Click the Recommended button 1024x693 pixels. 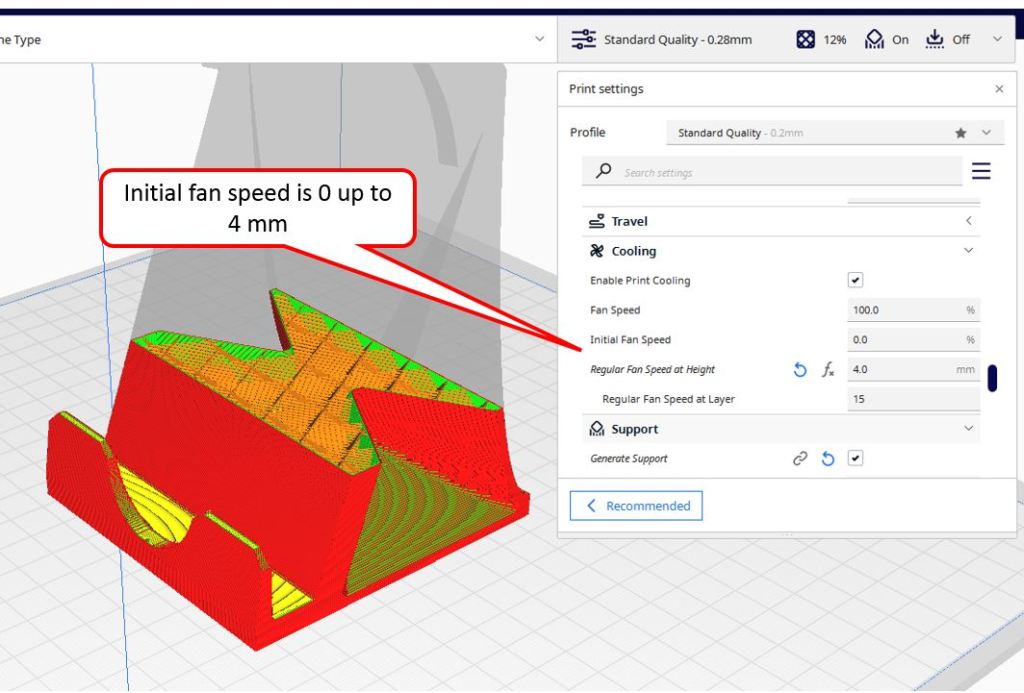click(x=636, y=506)
